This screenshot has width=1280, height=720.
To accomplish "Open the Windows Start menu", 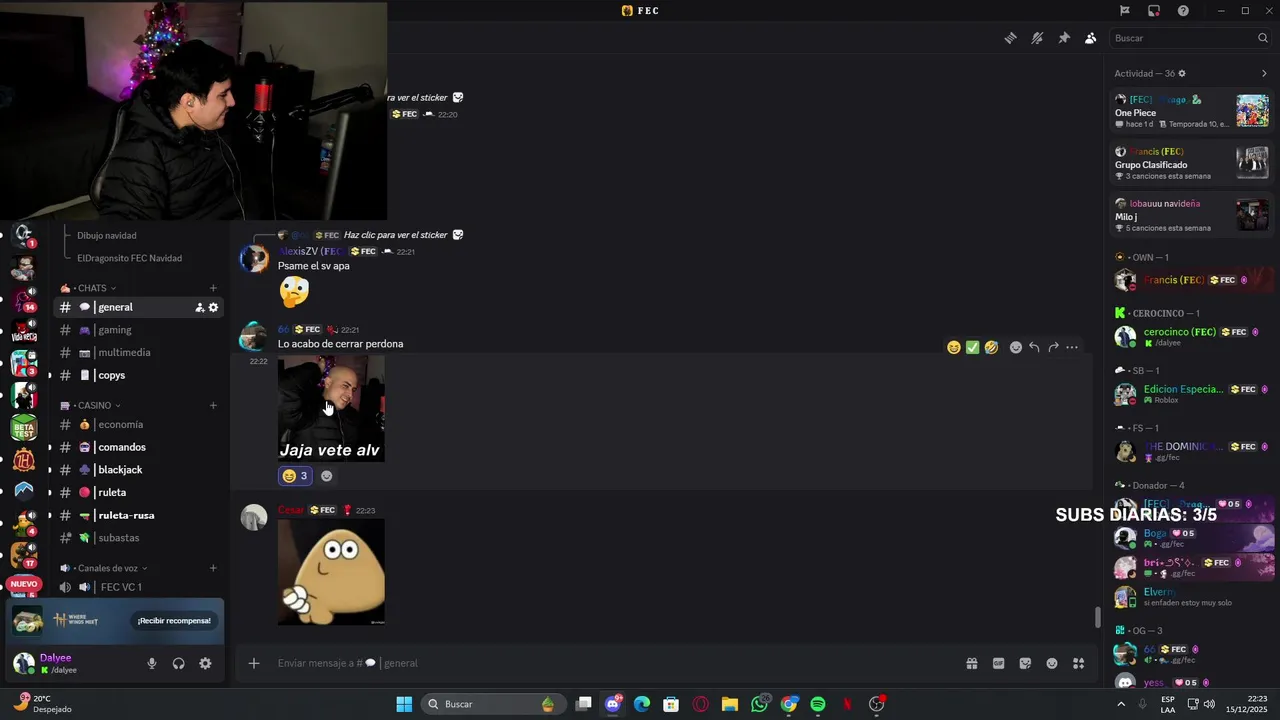I will tap(404, 704).
